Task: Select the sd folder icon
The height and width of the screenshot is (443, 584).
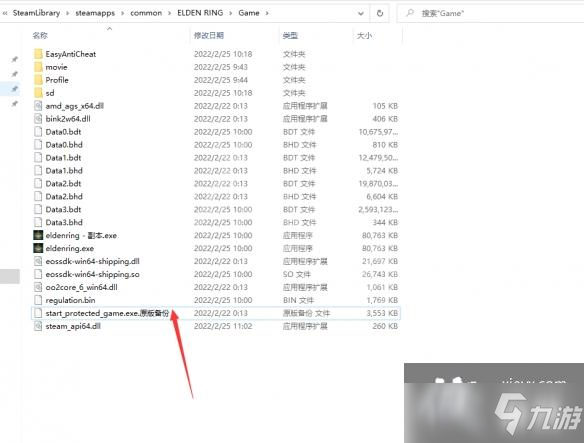Action: click(38, 93)
